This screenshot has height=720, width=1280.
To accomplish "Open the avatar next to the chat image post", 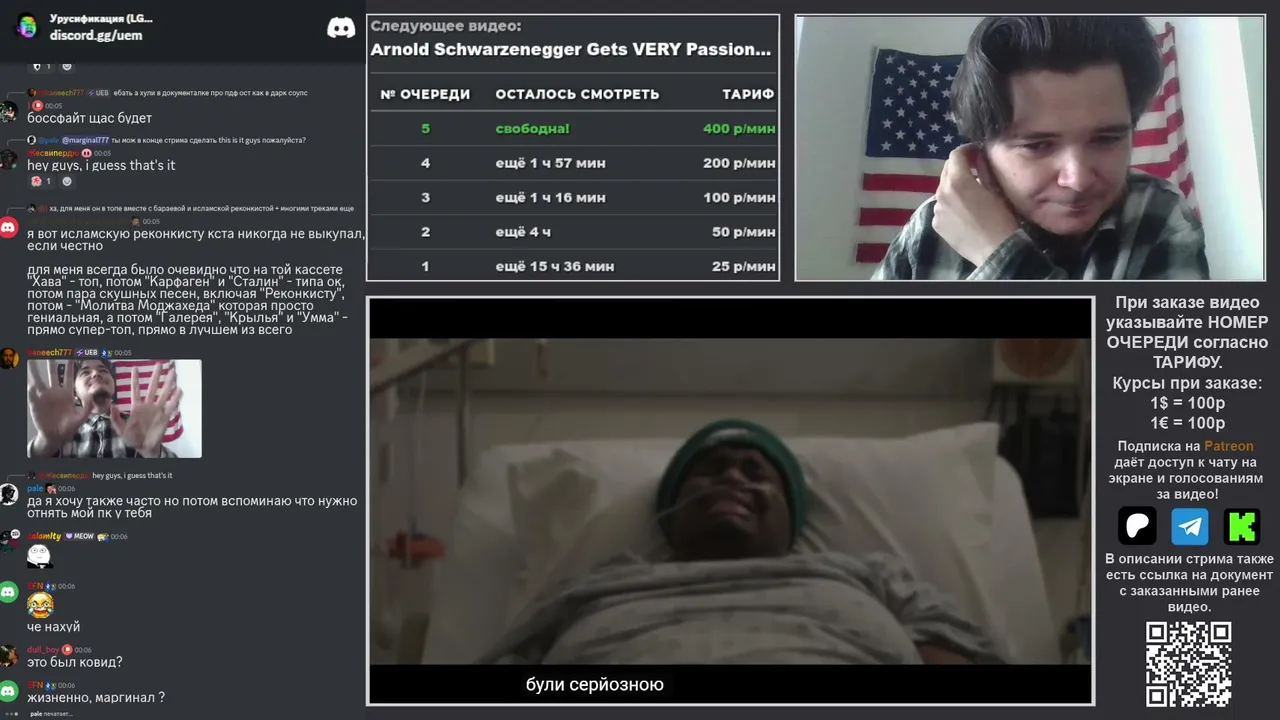I will (9, 358).
